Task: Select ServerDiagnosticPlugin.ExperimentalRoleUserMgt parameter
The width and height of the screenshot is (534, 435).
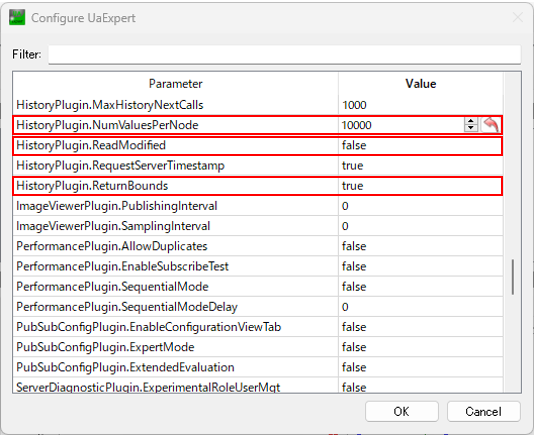Action: click(x=148, y=387)
